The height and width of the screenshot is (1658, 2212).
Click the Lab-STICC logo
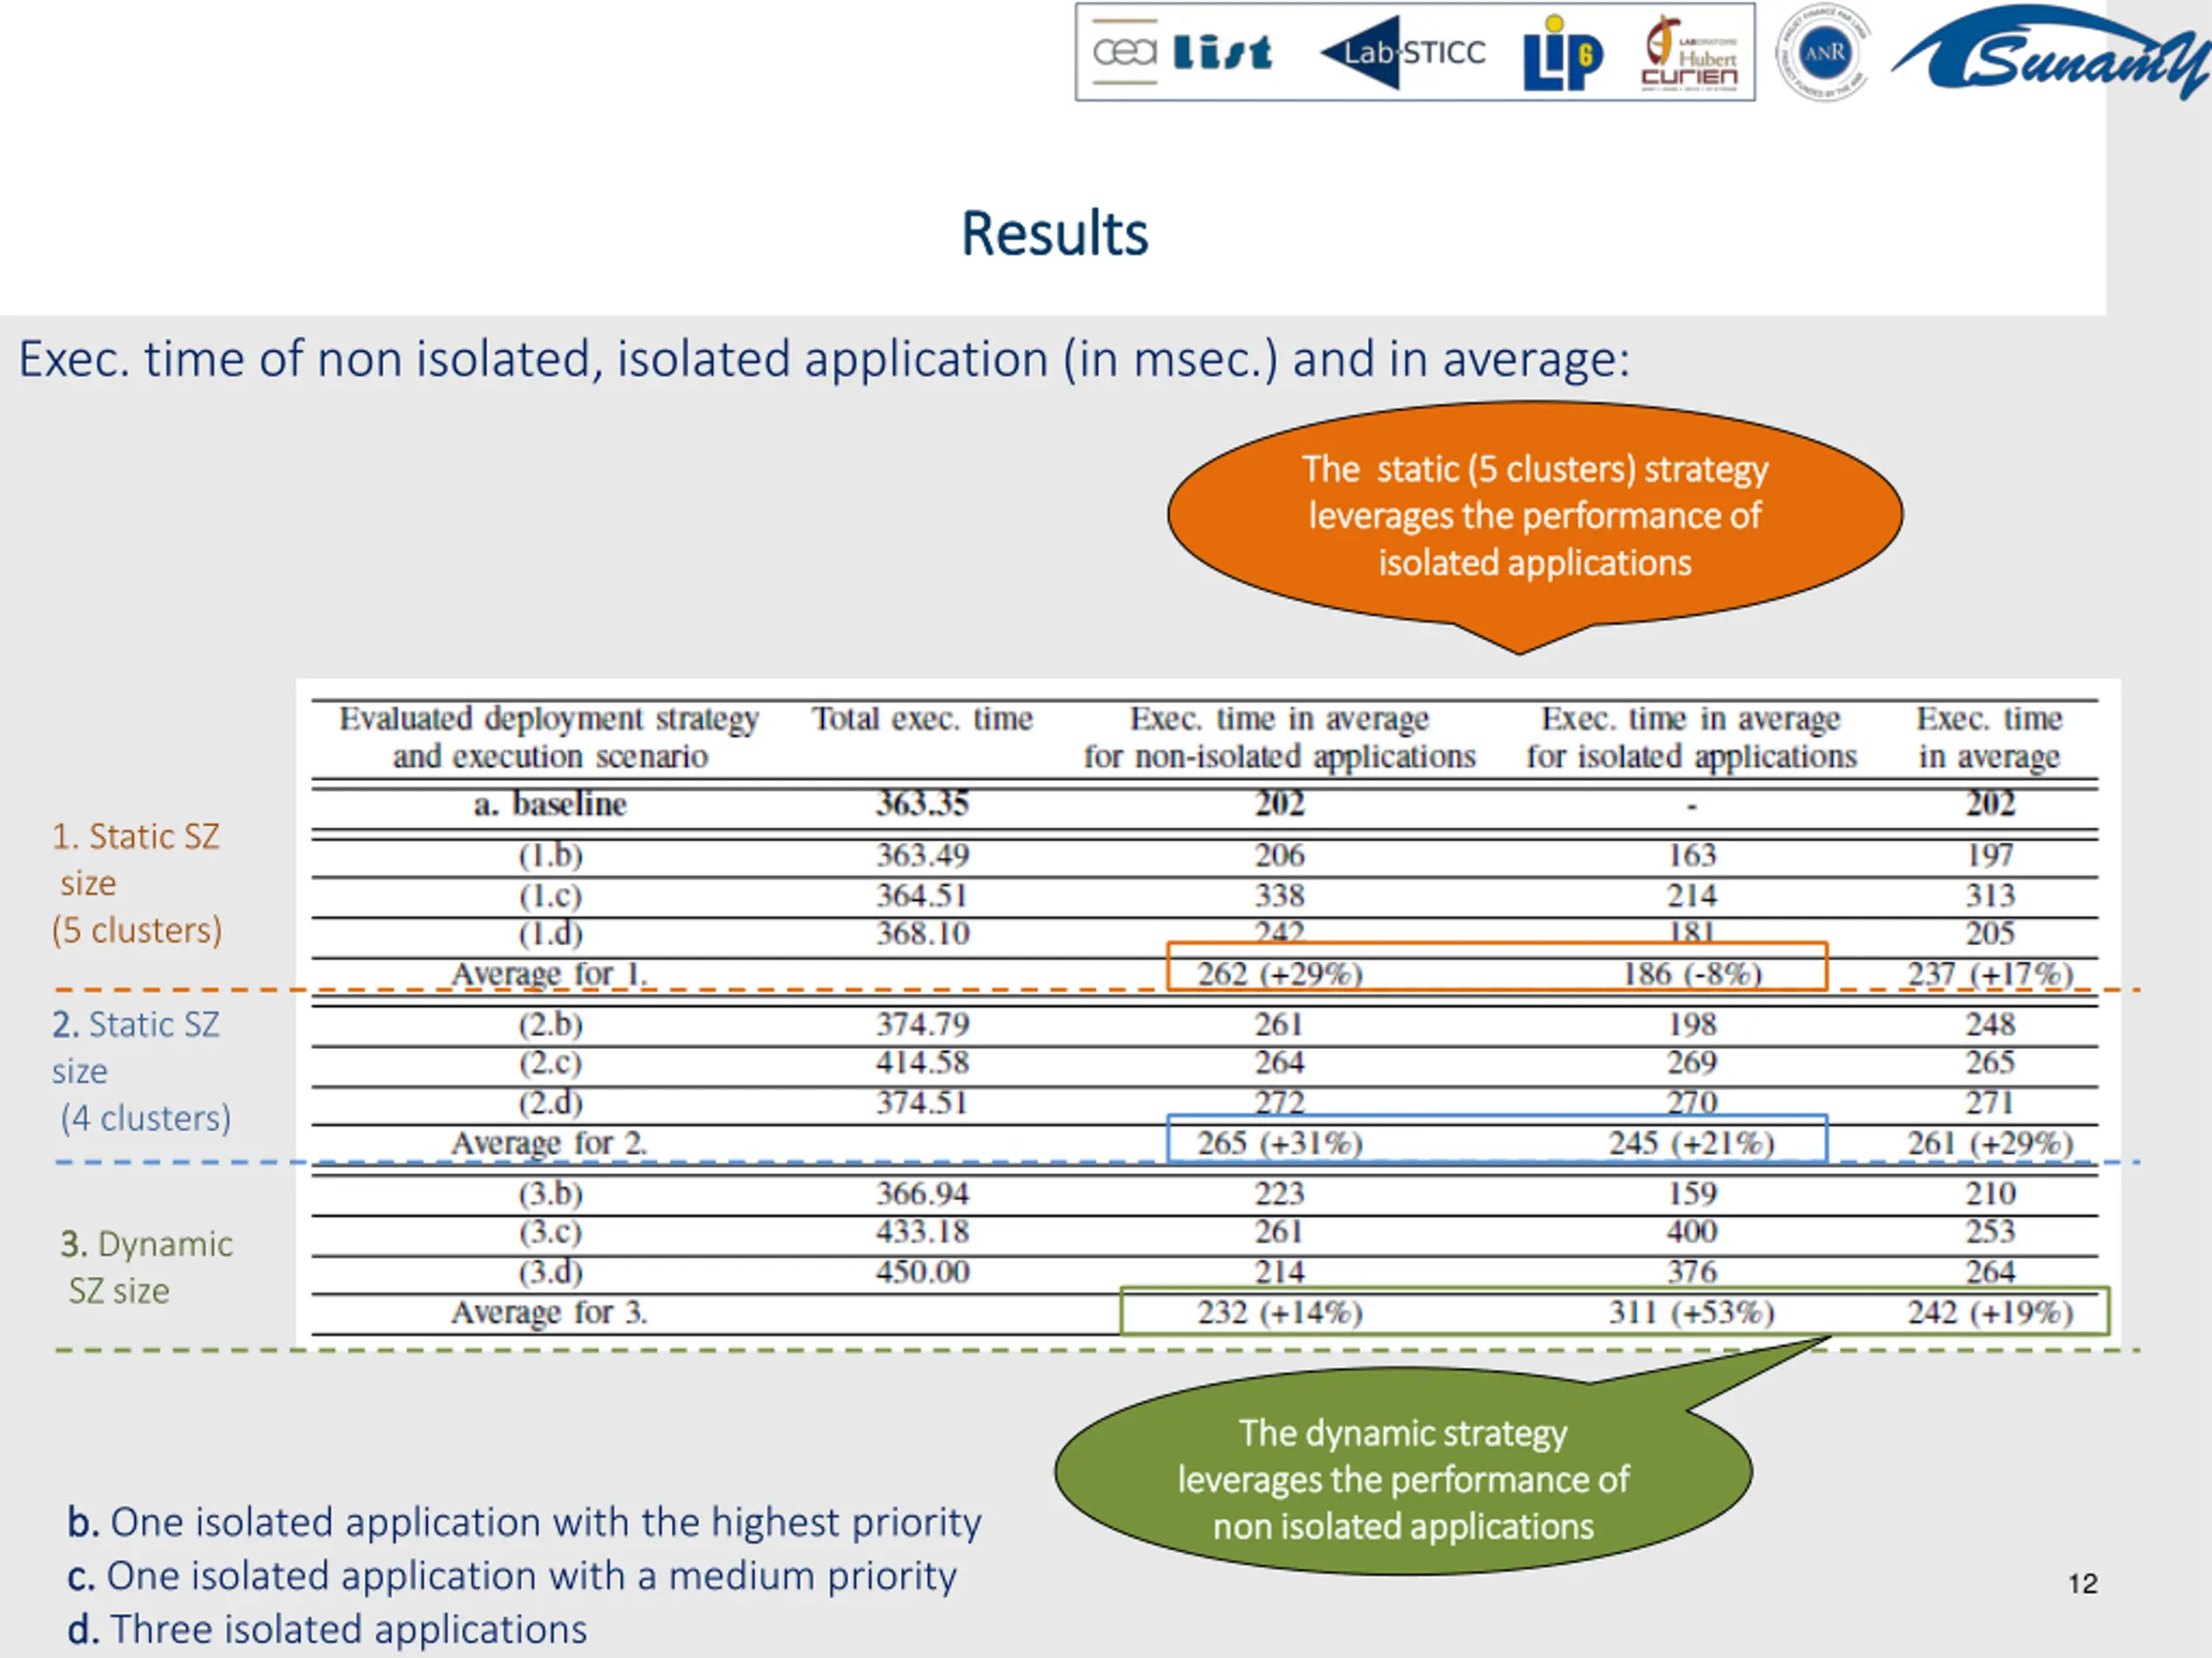[x=1403, y=52]
